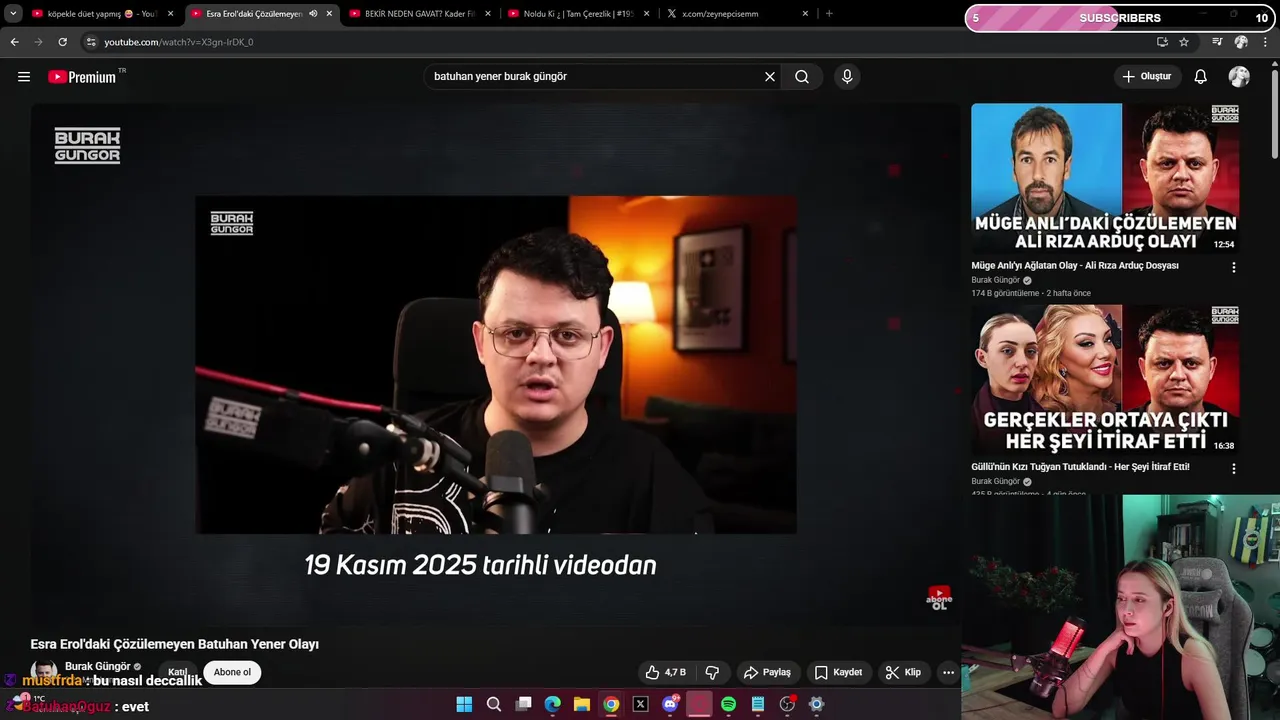
Task: Open Chrome media controls icon
Action: [1217, 42]
